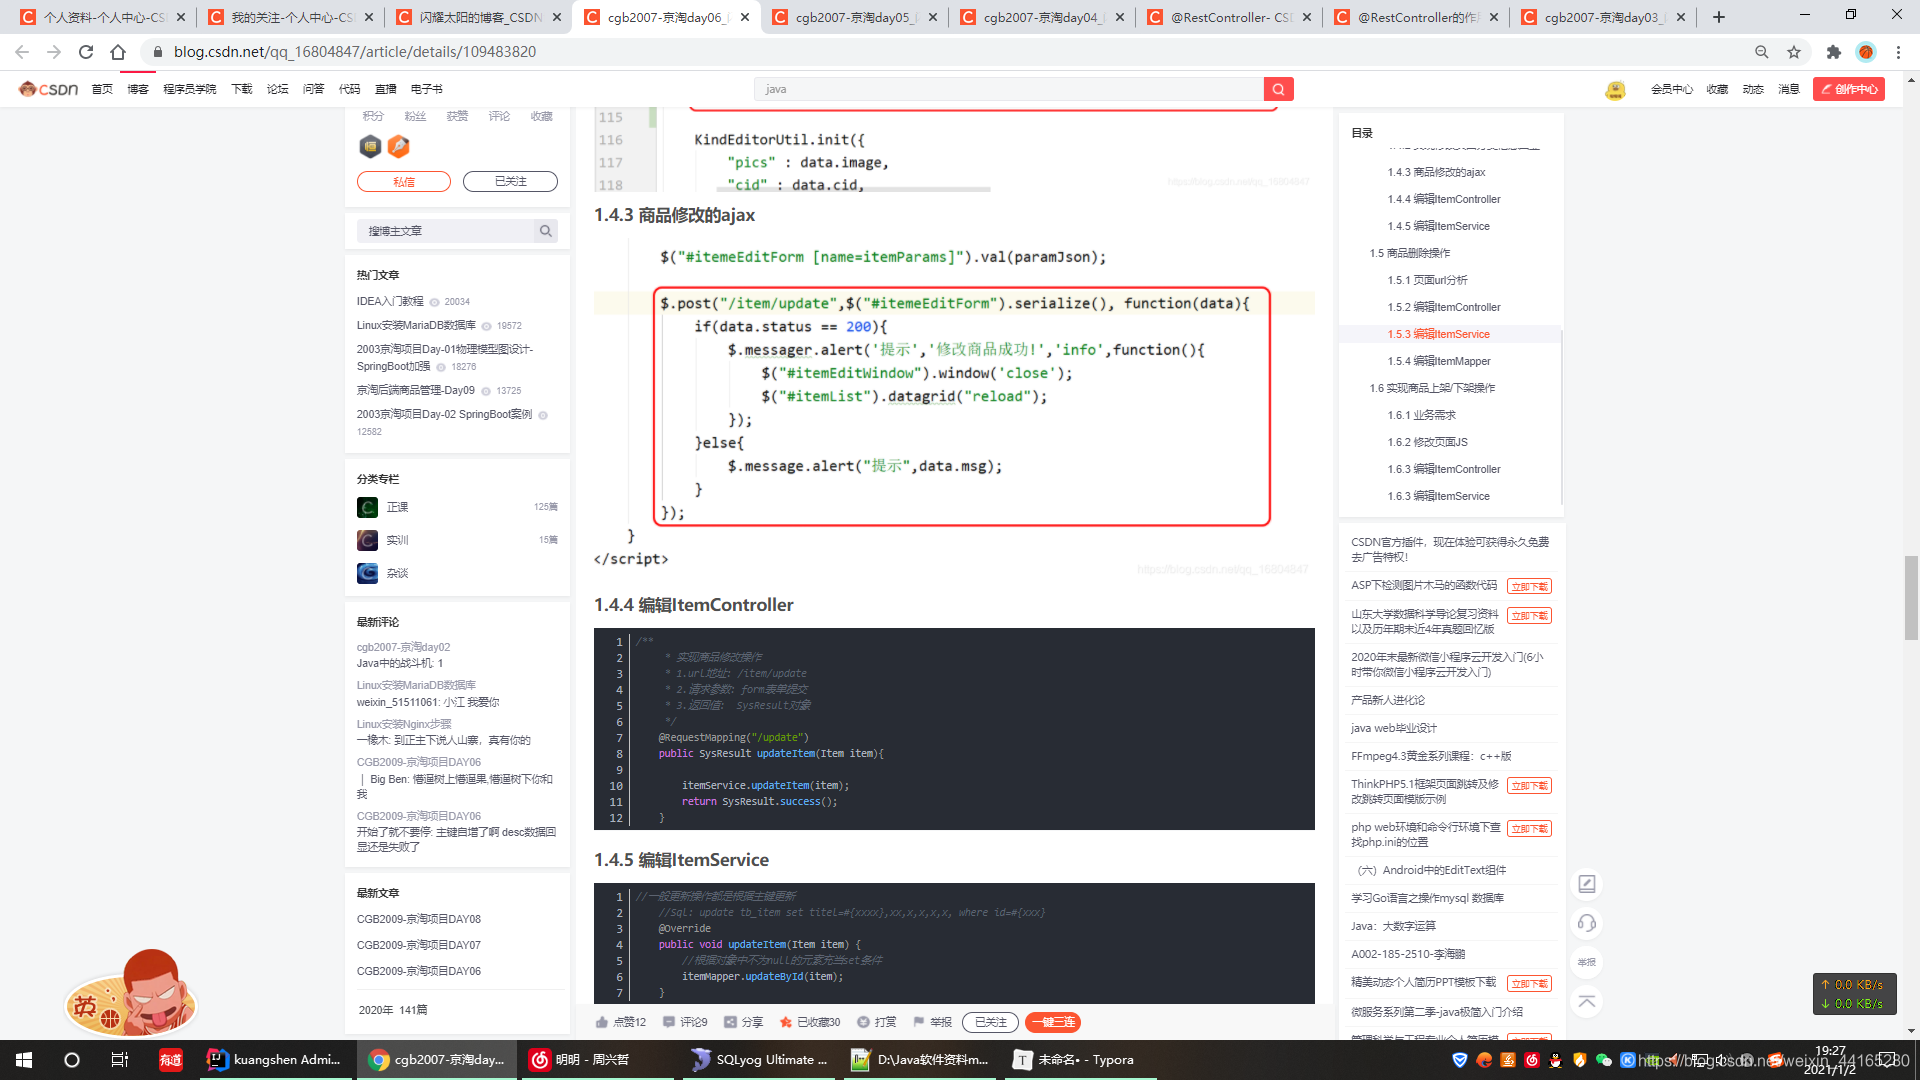Open Windows Start menu

point(24,1059)
